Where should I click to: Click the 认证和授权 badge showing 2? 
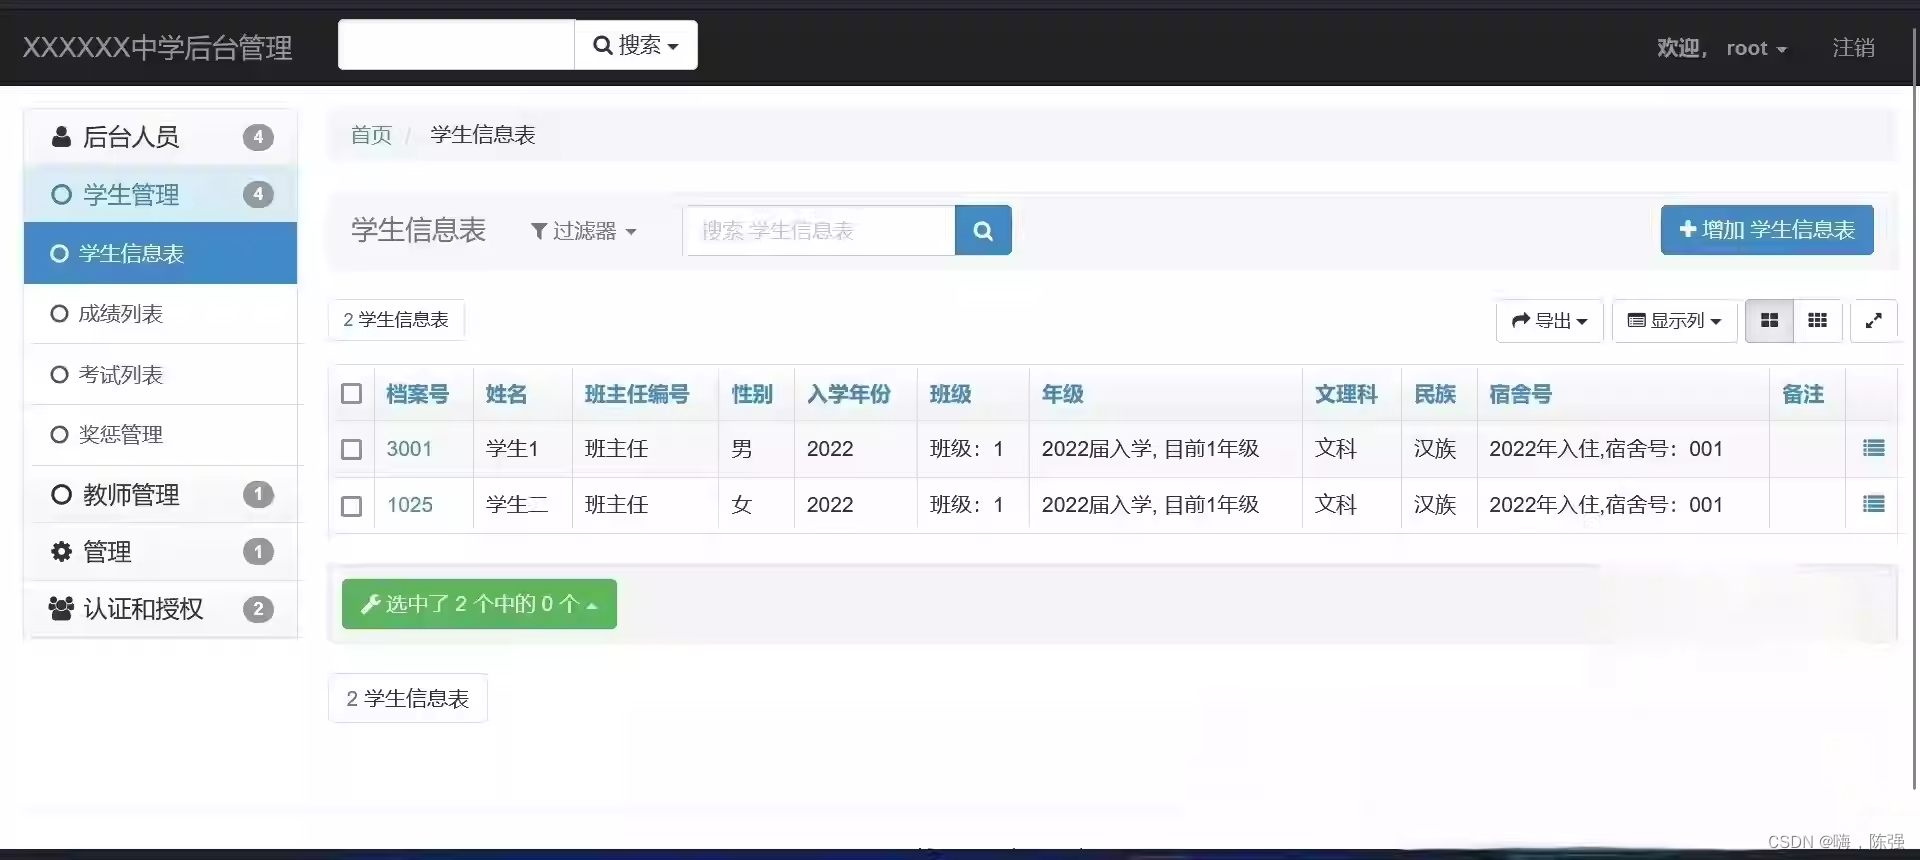258,609
